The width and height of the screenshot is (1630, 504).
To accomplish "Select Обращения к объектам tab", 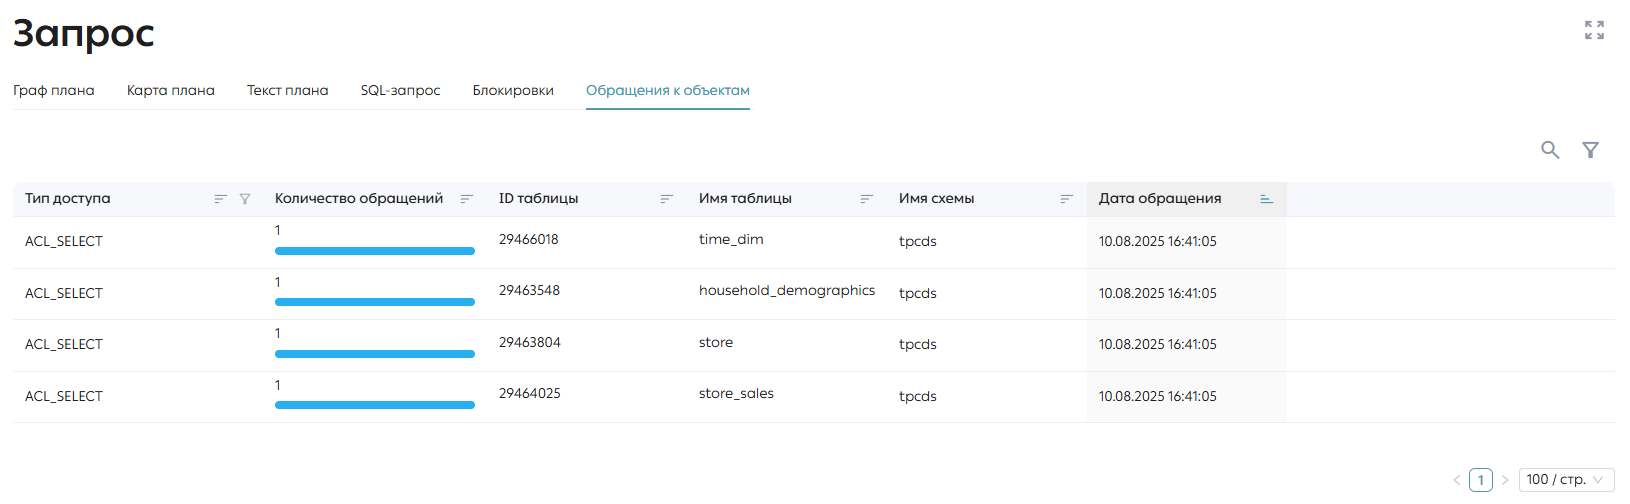I will click(x=668, y=90).
